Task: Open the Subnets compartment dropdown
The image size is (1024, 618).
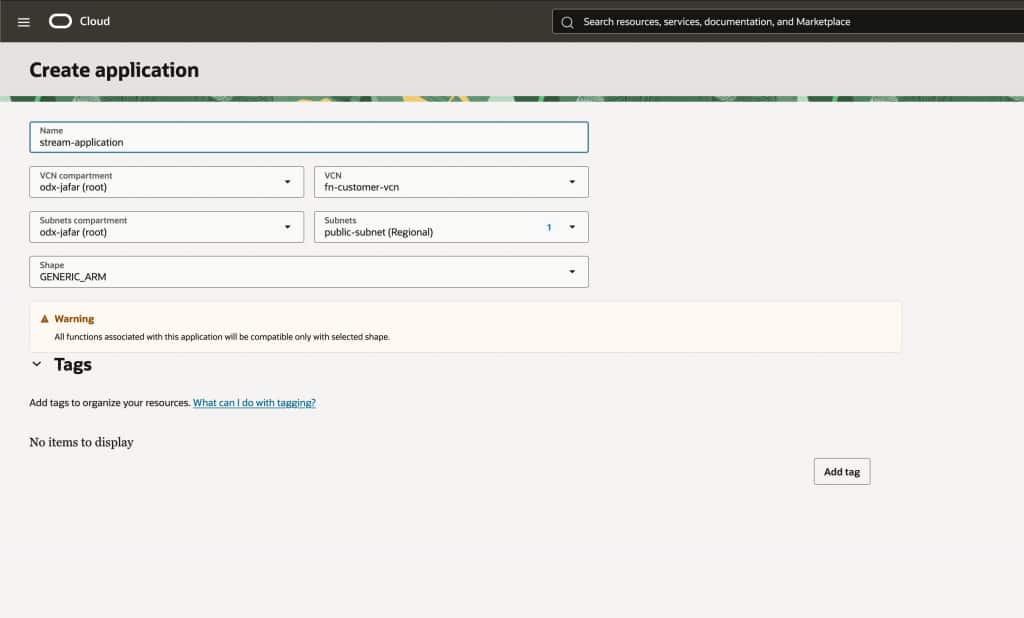Action: click(x=167, y=227)
